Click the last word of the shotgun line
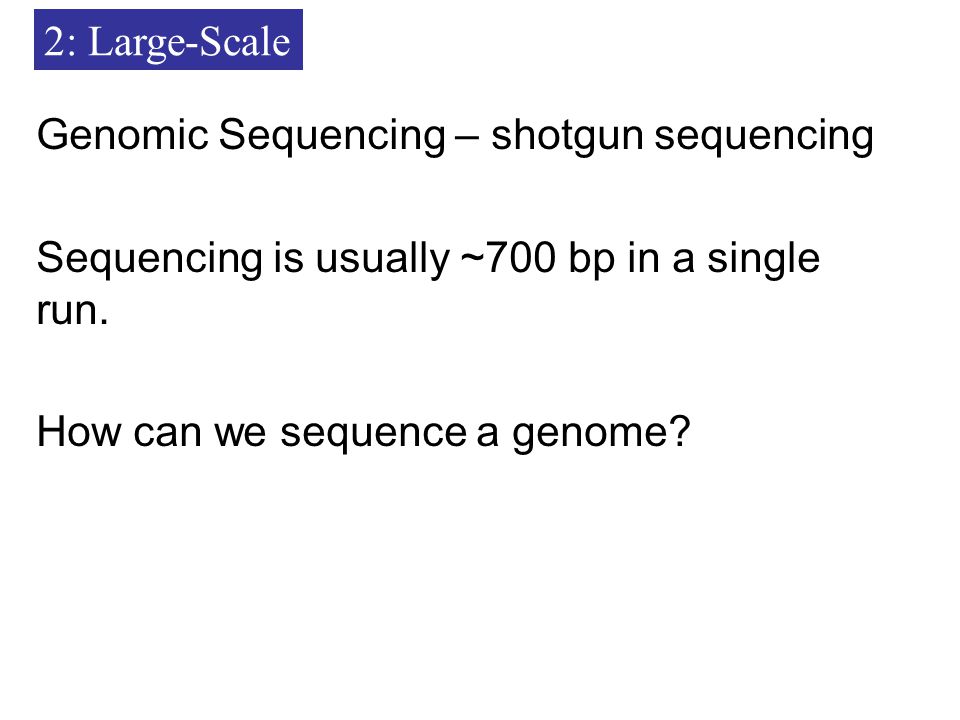Screen dimensions: 960x720 click(x=763, y=137)
